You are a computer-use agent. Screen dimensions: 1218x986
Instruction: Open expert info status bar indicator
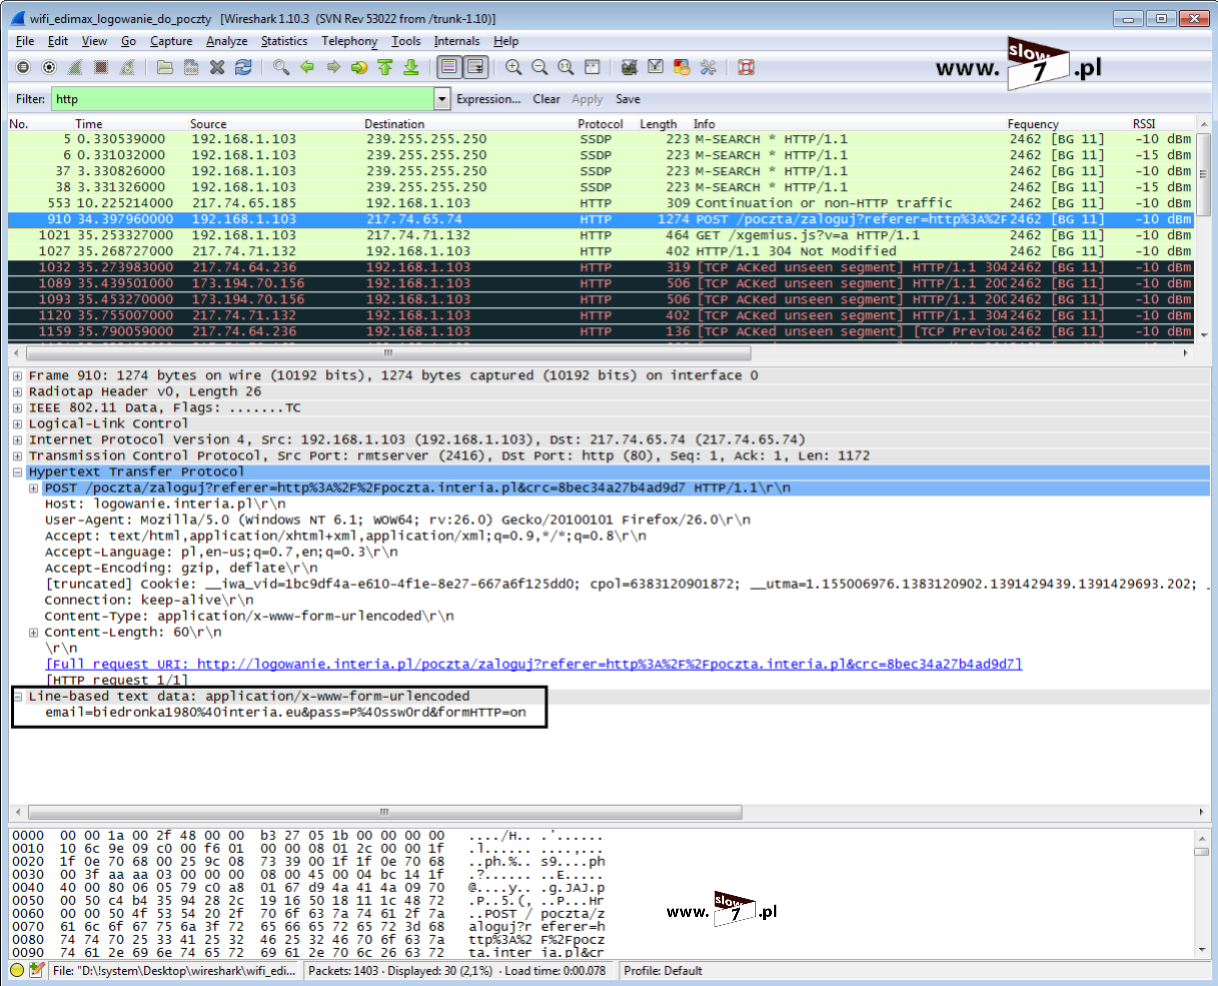coord(17,970)
